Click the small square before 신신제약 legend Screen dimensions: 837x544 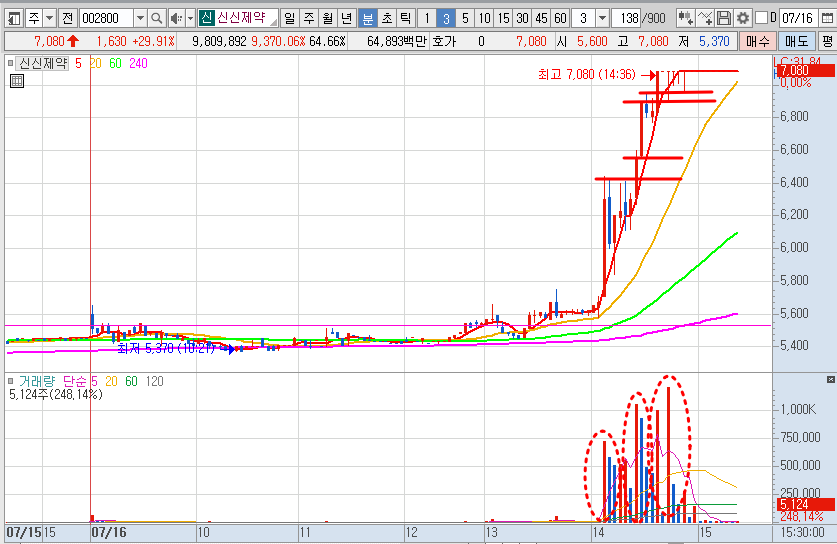click(10, 64)
